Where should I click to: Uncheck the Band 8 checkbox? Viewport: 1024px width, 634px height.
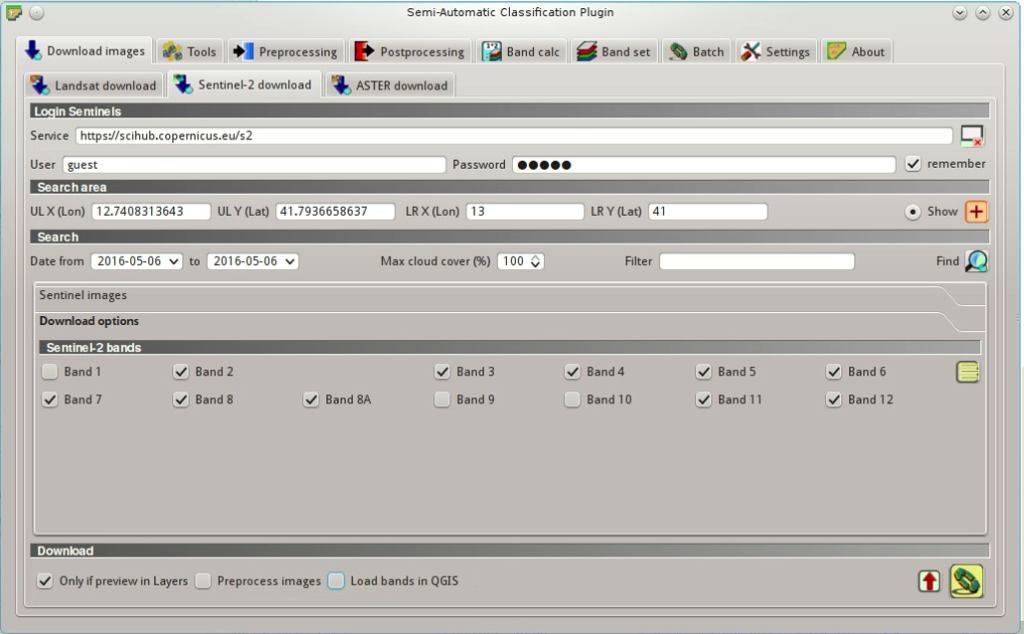click(x=181, y=399)
